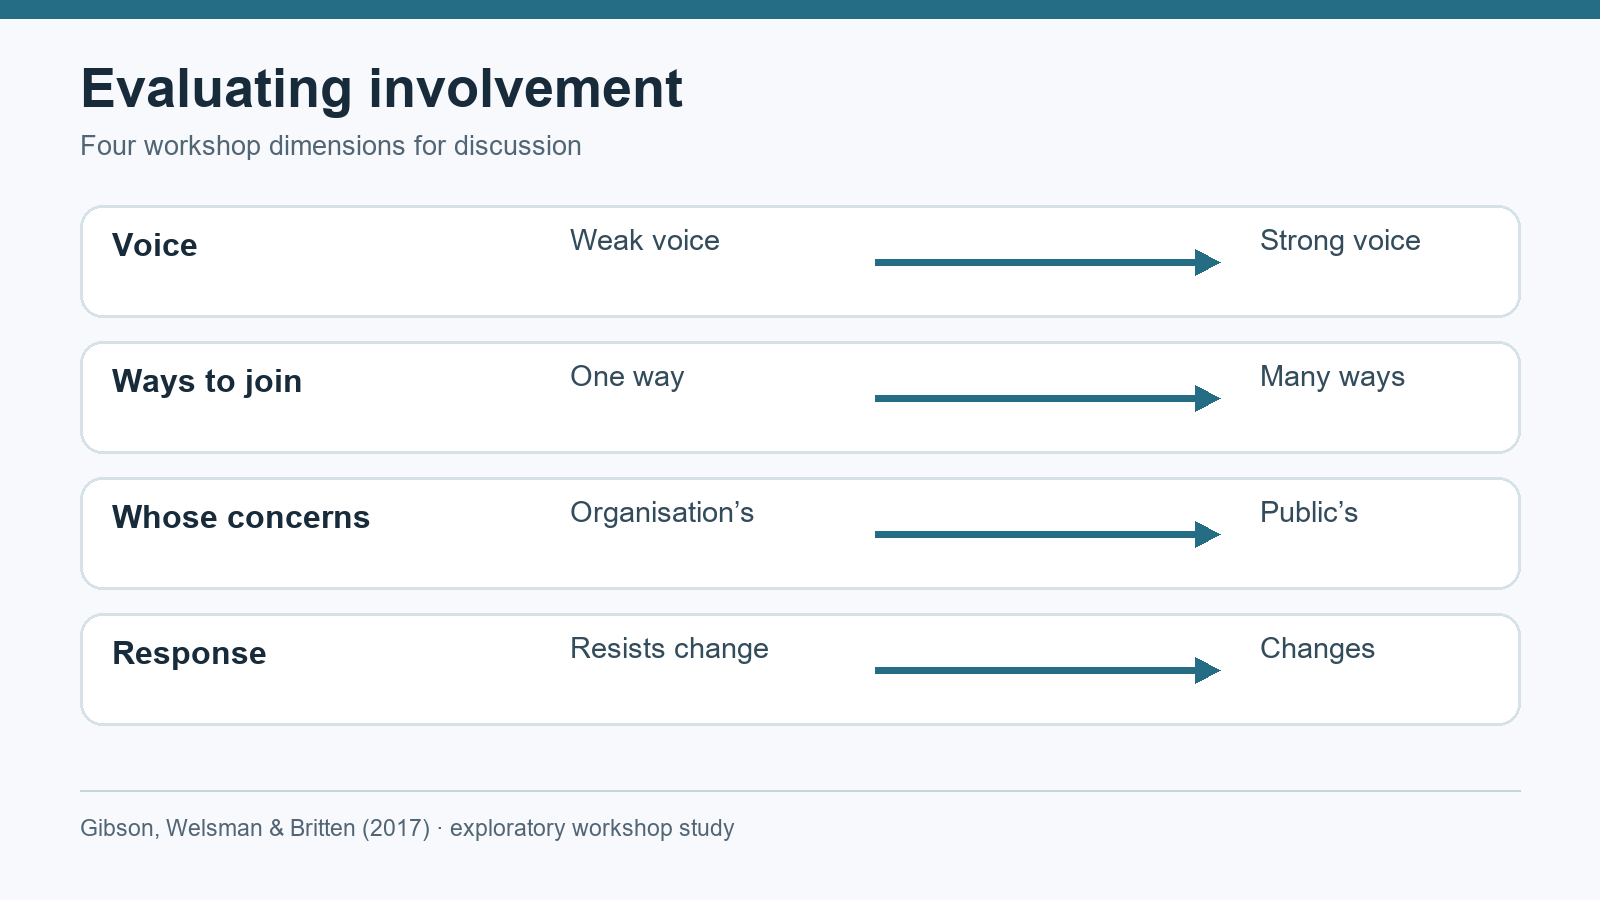Select the "Evaluating involvement" slide title
Screen dimensions: 1600x900
(381, 88)
